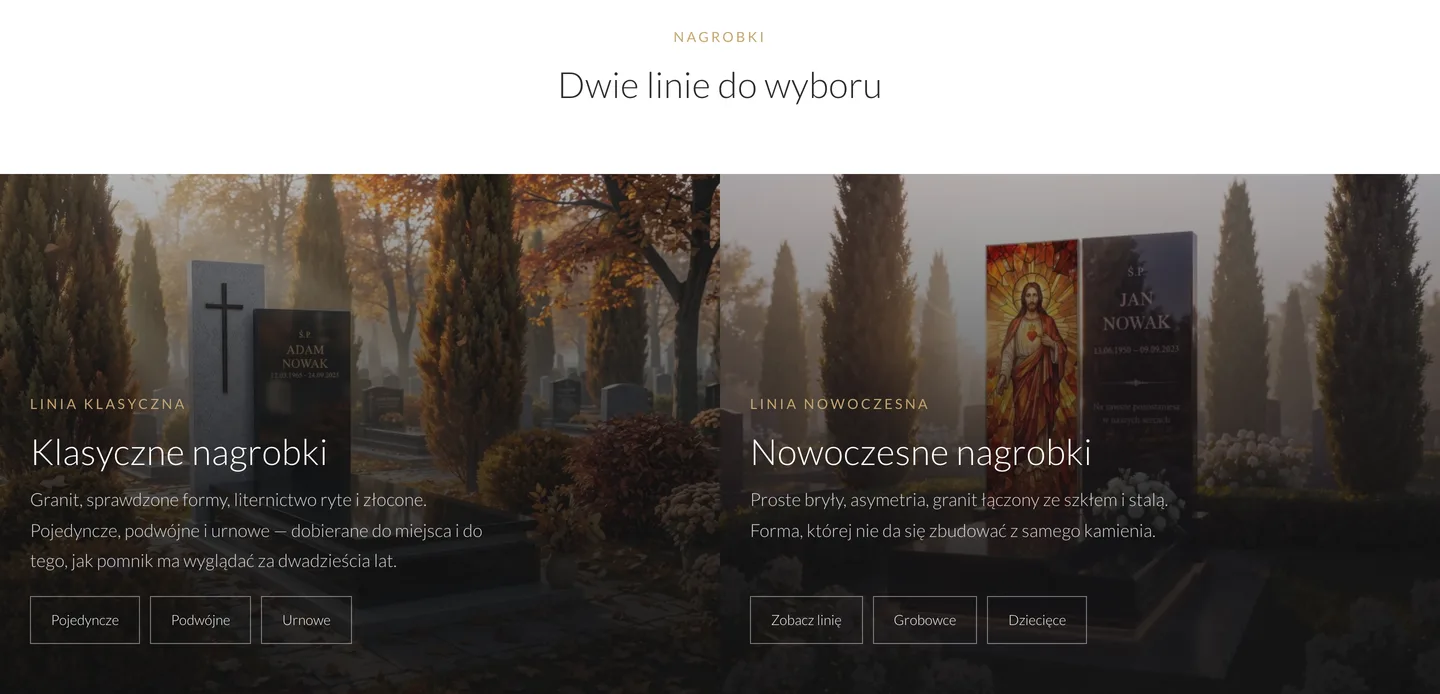Image resolution: width=1440 pixels, height=694 pixels.
Task: Click the Zobacz linię button
Action: tap(806, 620)
